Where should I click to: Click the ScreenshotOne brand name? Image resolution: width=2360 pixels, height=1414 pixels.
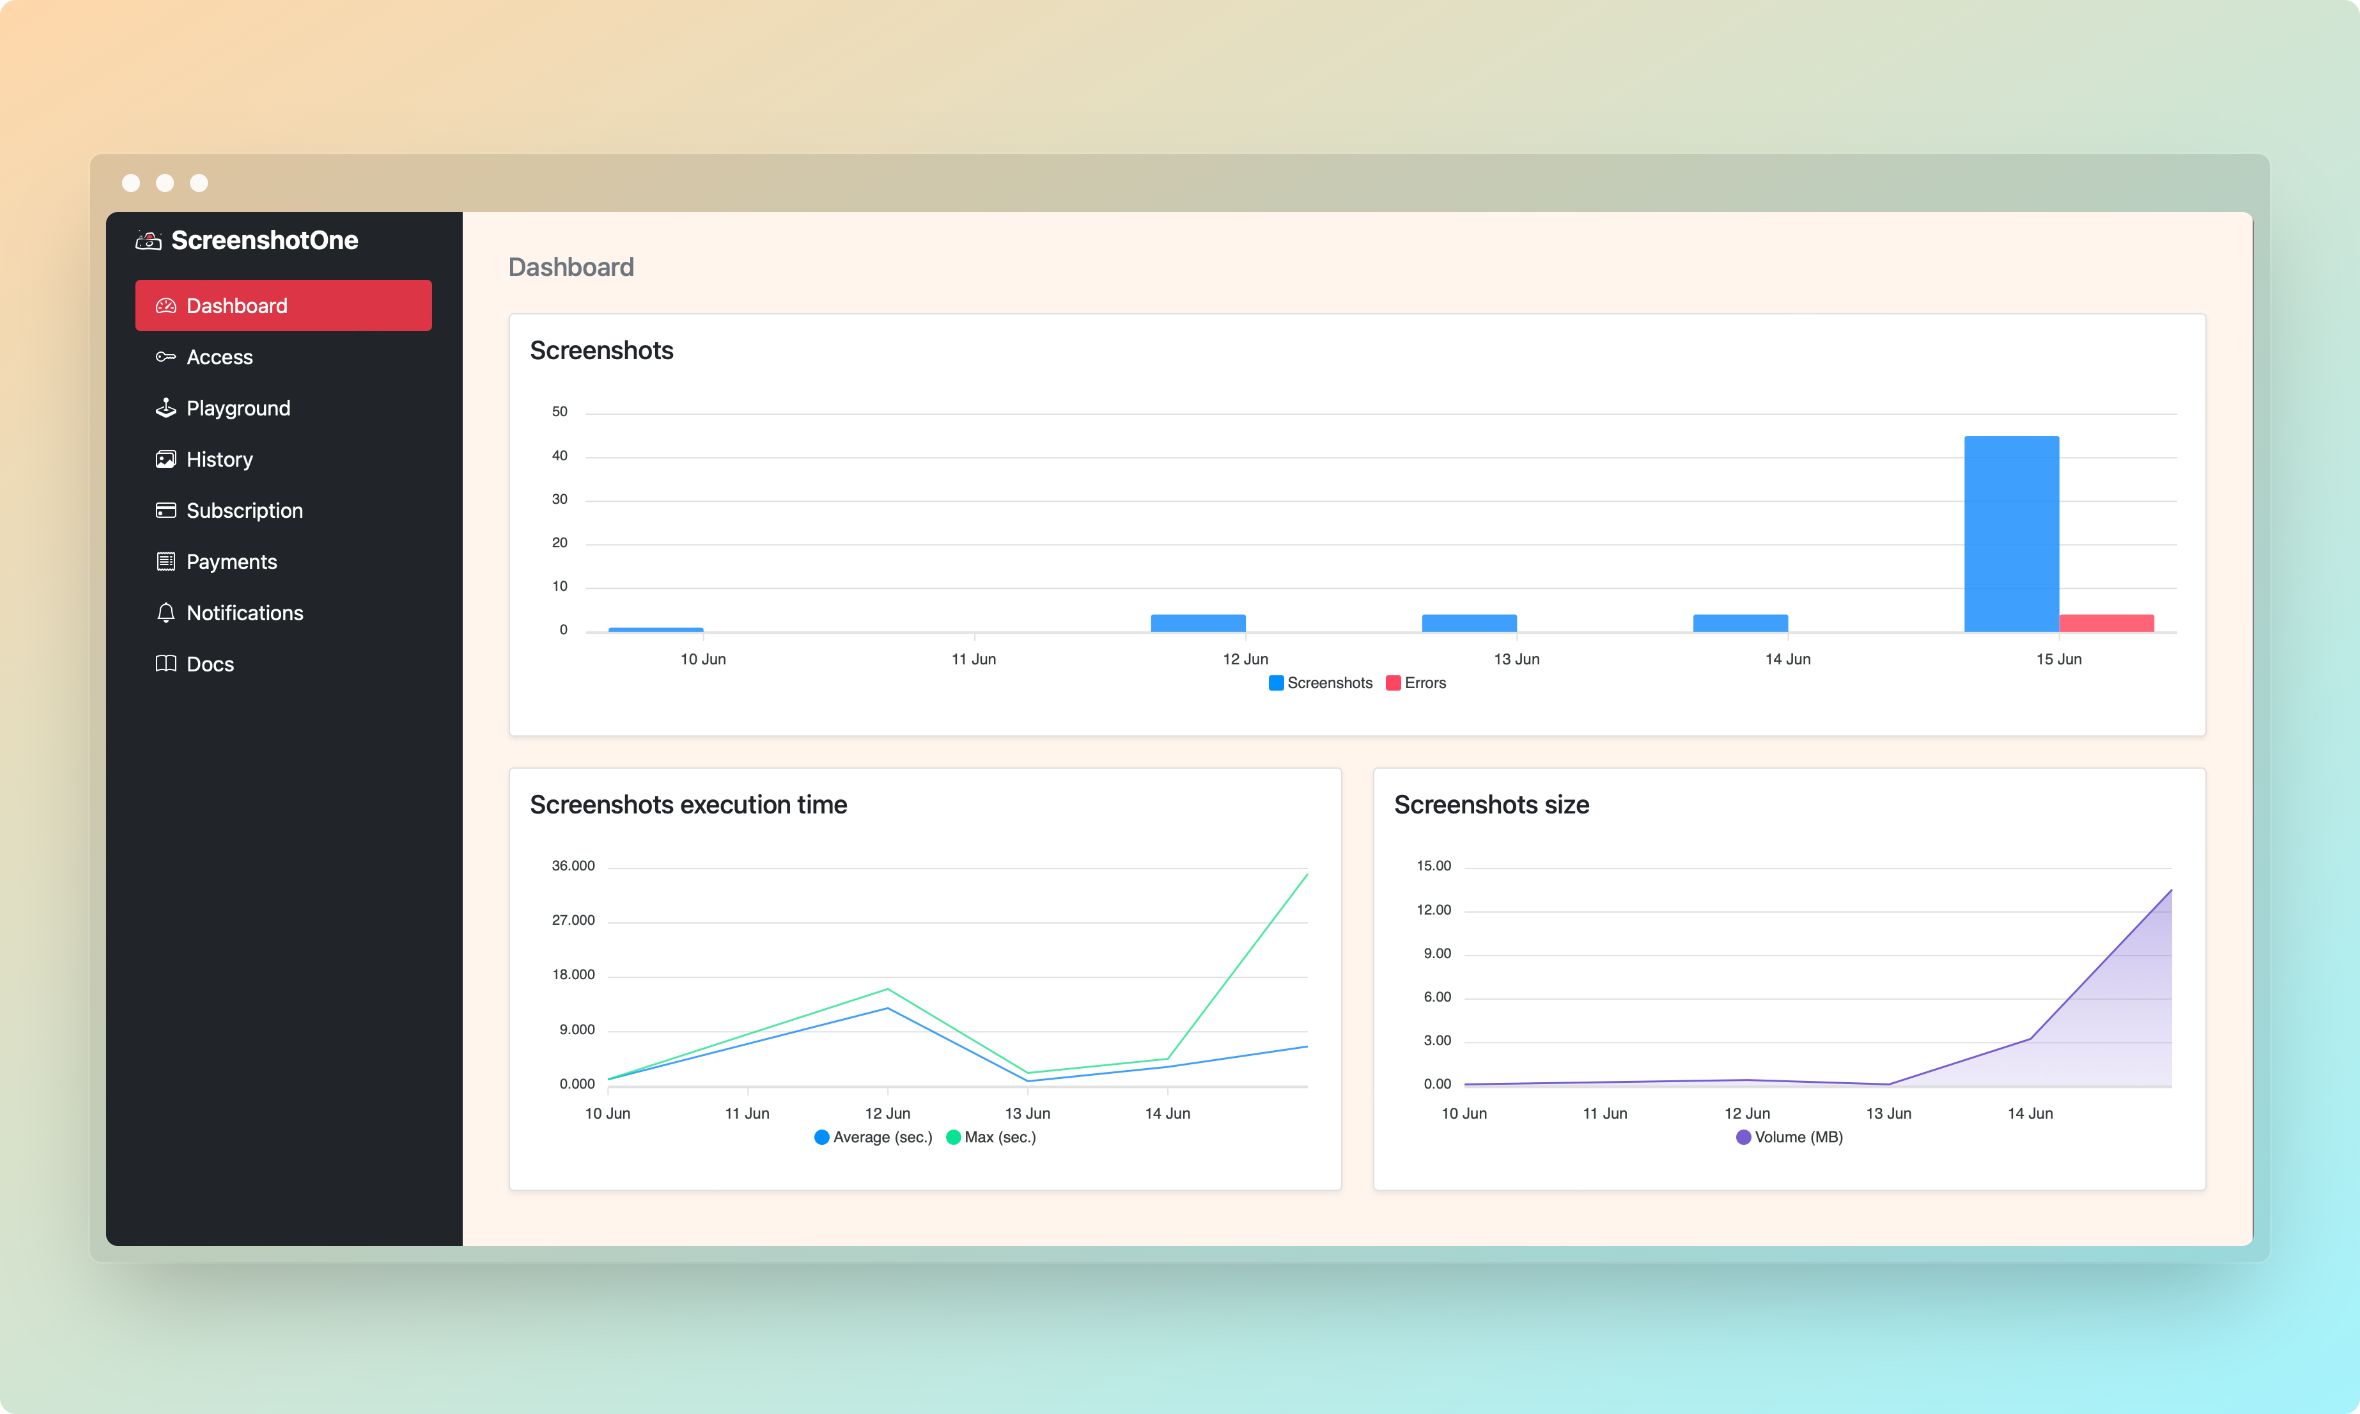coord(264,240)
